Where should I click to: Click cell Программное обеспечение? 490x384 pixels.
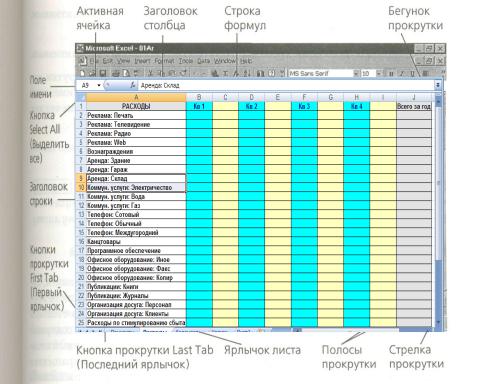136,250
